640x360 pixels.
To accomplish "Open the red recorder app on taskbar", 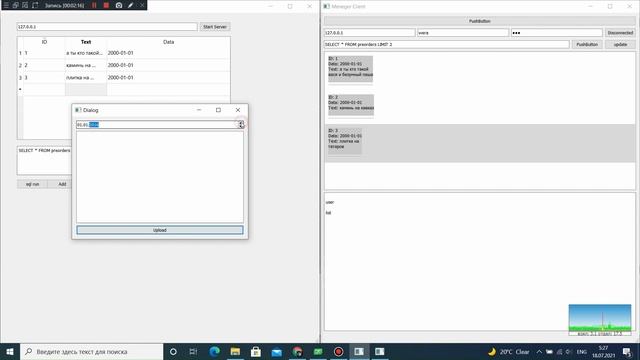I will pyautogui.click(x=338, y=351).
